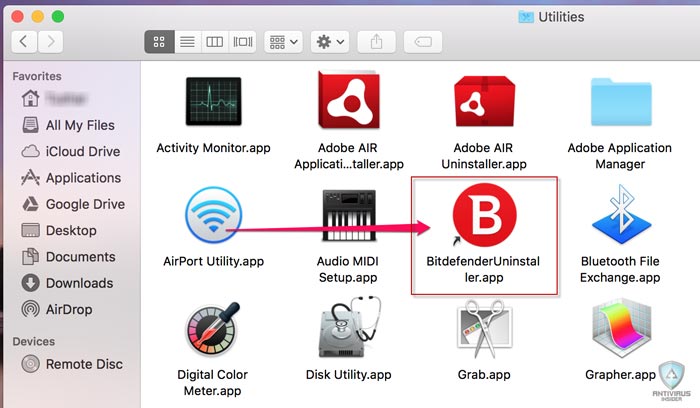Select the Disk Utility.app icon
Screen dimensions: 700x408
tap(350, 327)
